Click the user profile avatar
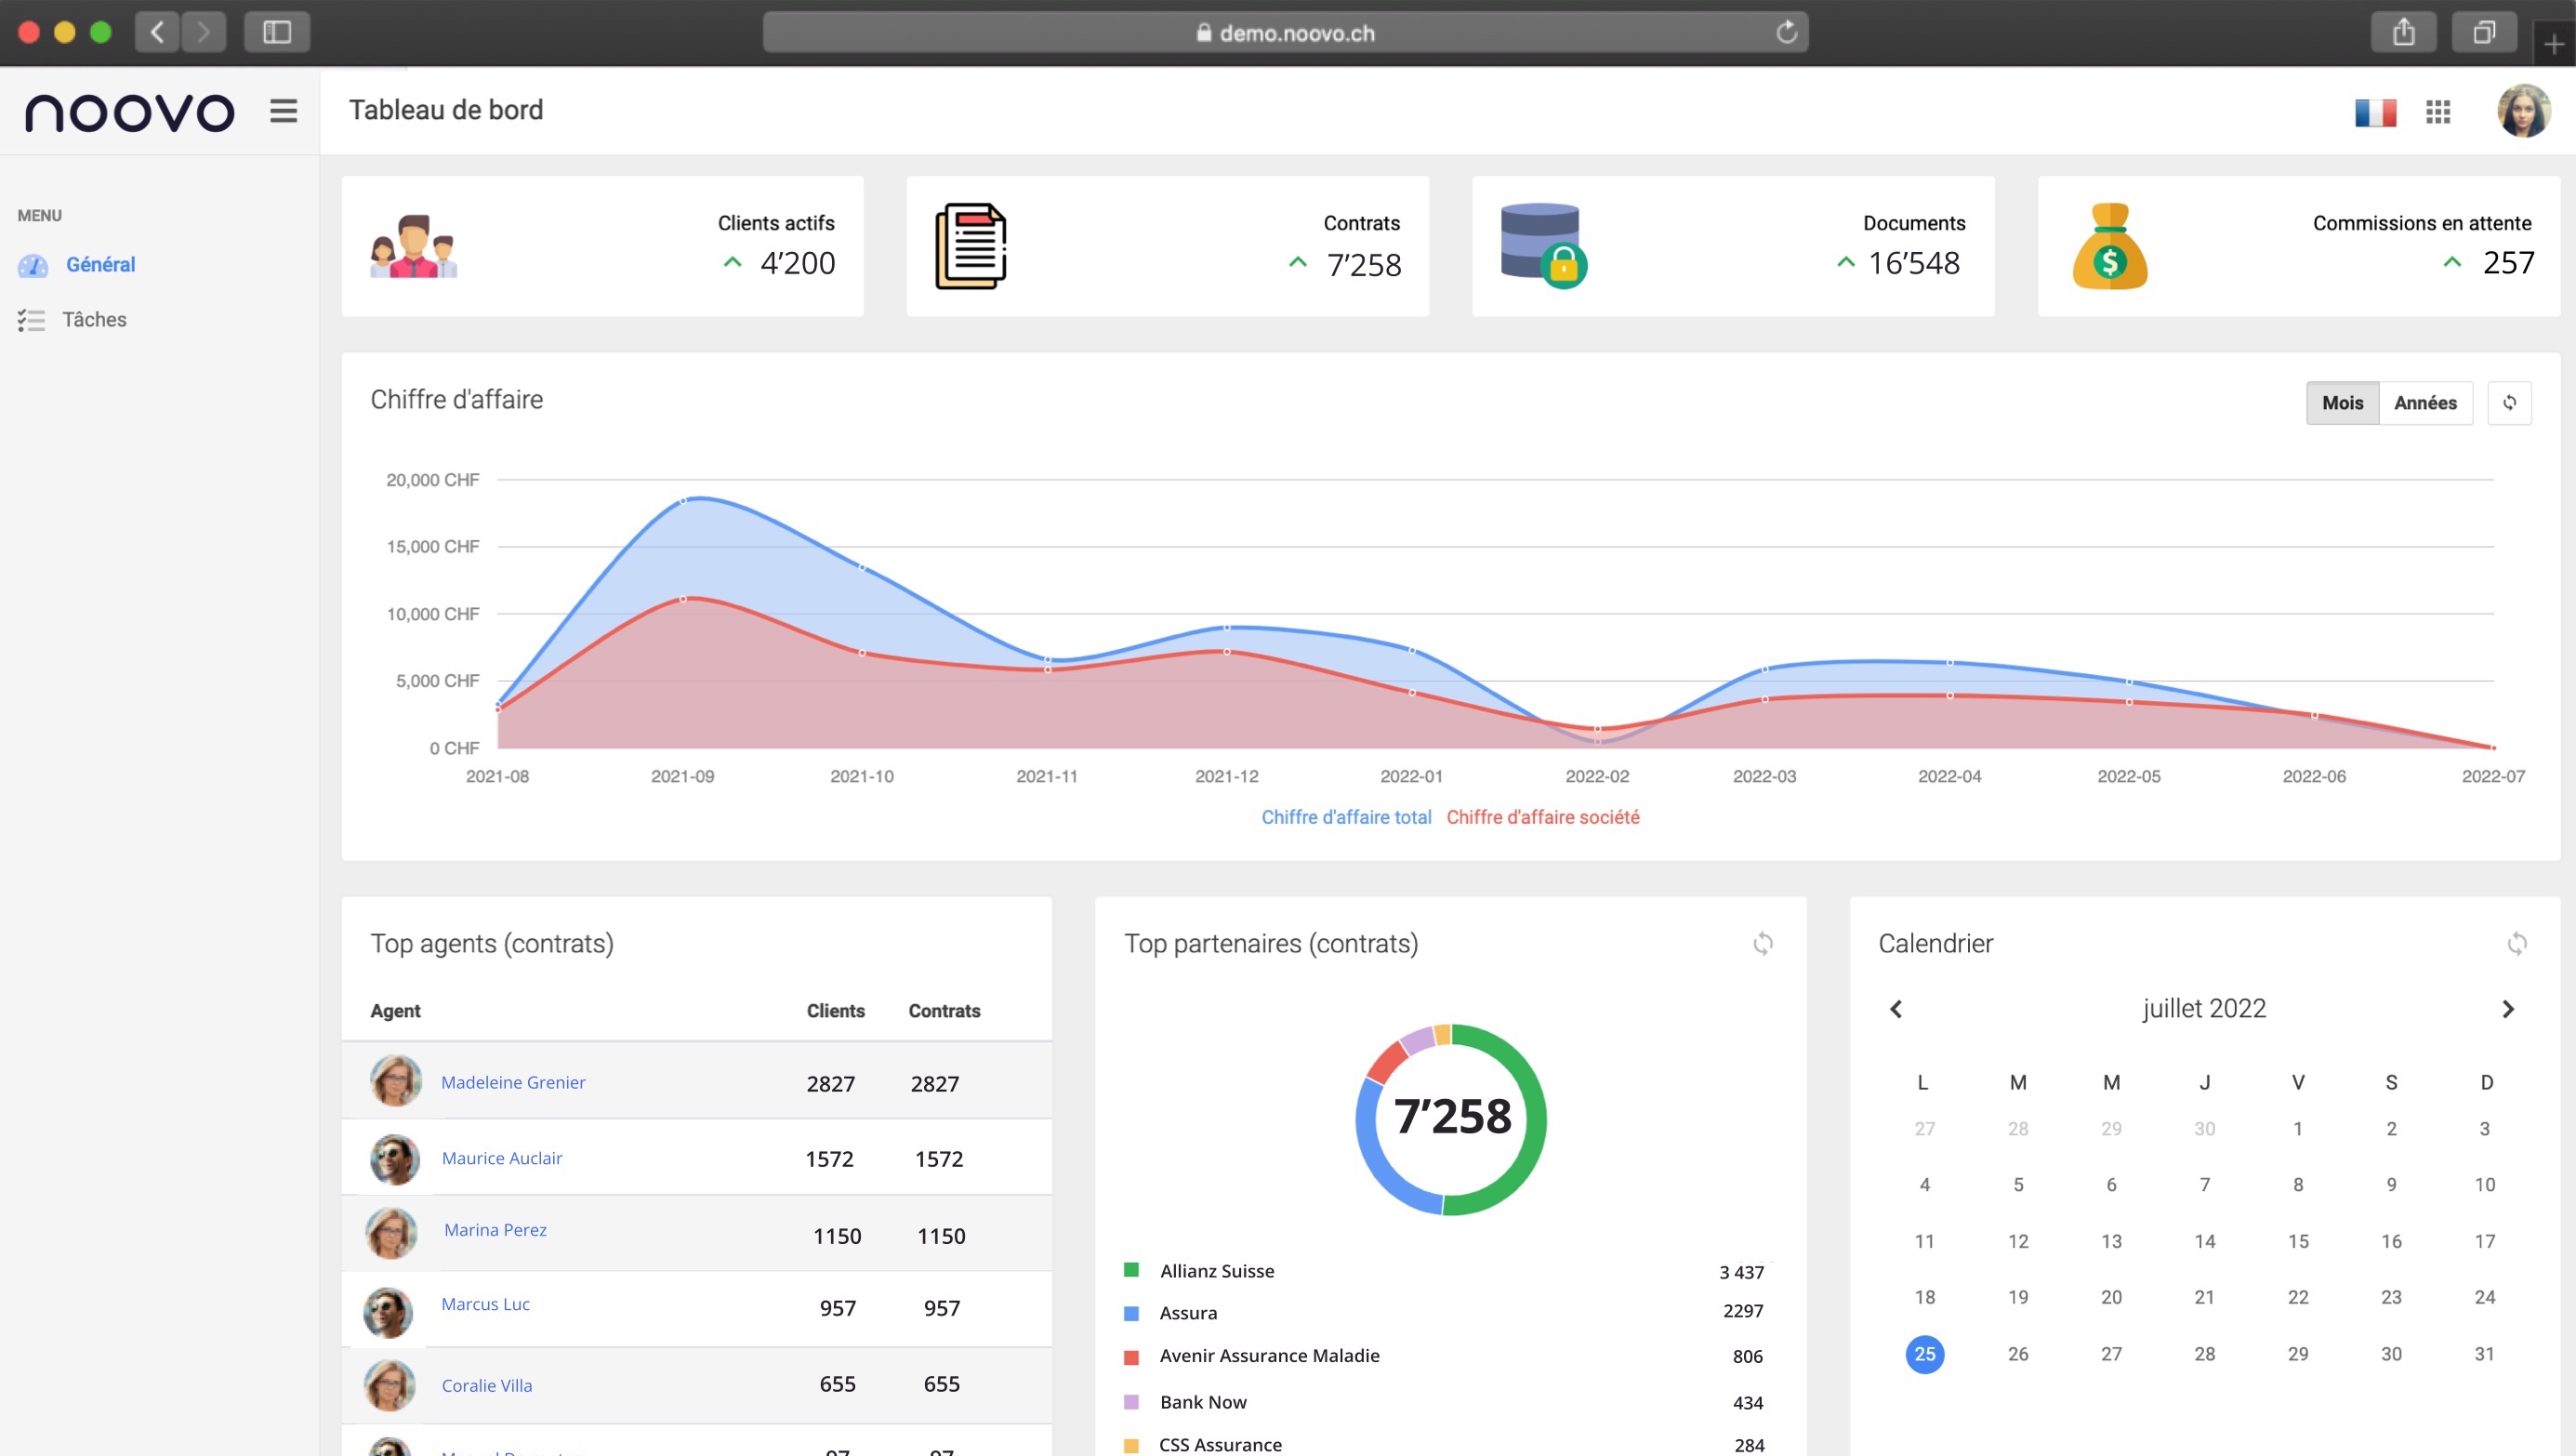 [x=2523, y=111]
